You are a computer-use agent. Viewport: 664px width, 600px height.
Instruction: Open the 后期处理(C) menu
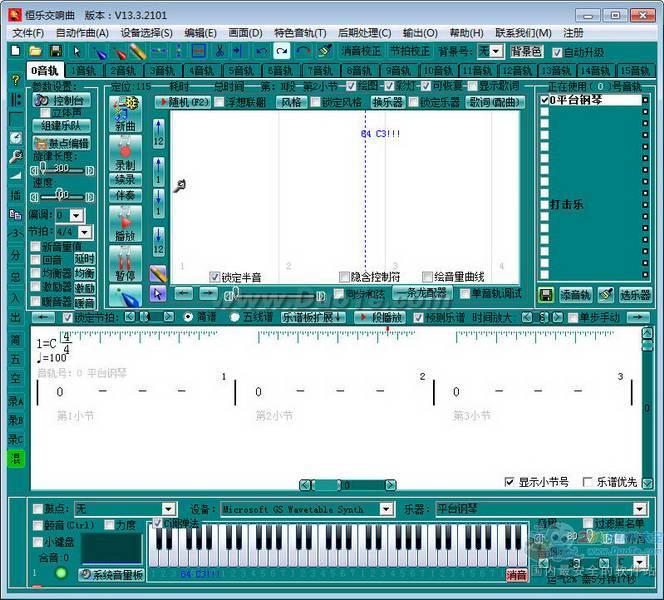tap(365, 33)
